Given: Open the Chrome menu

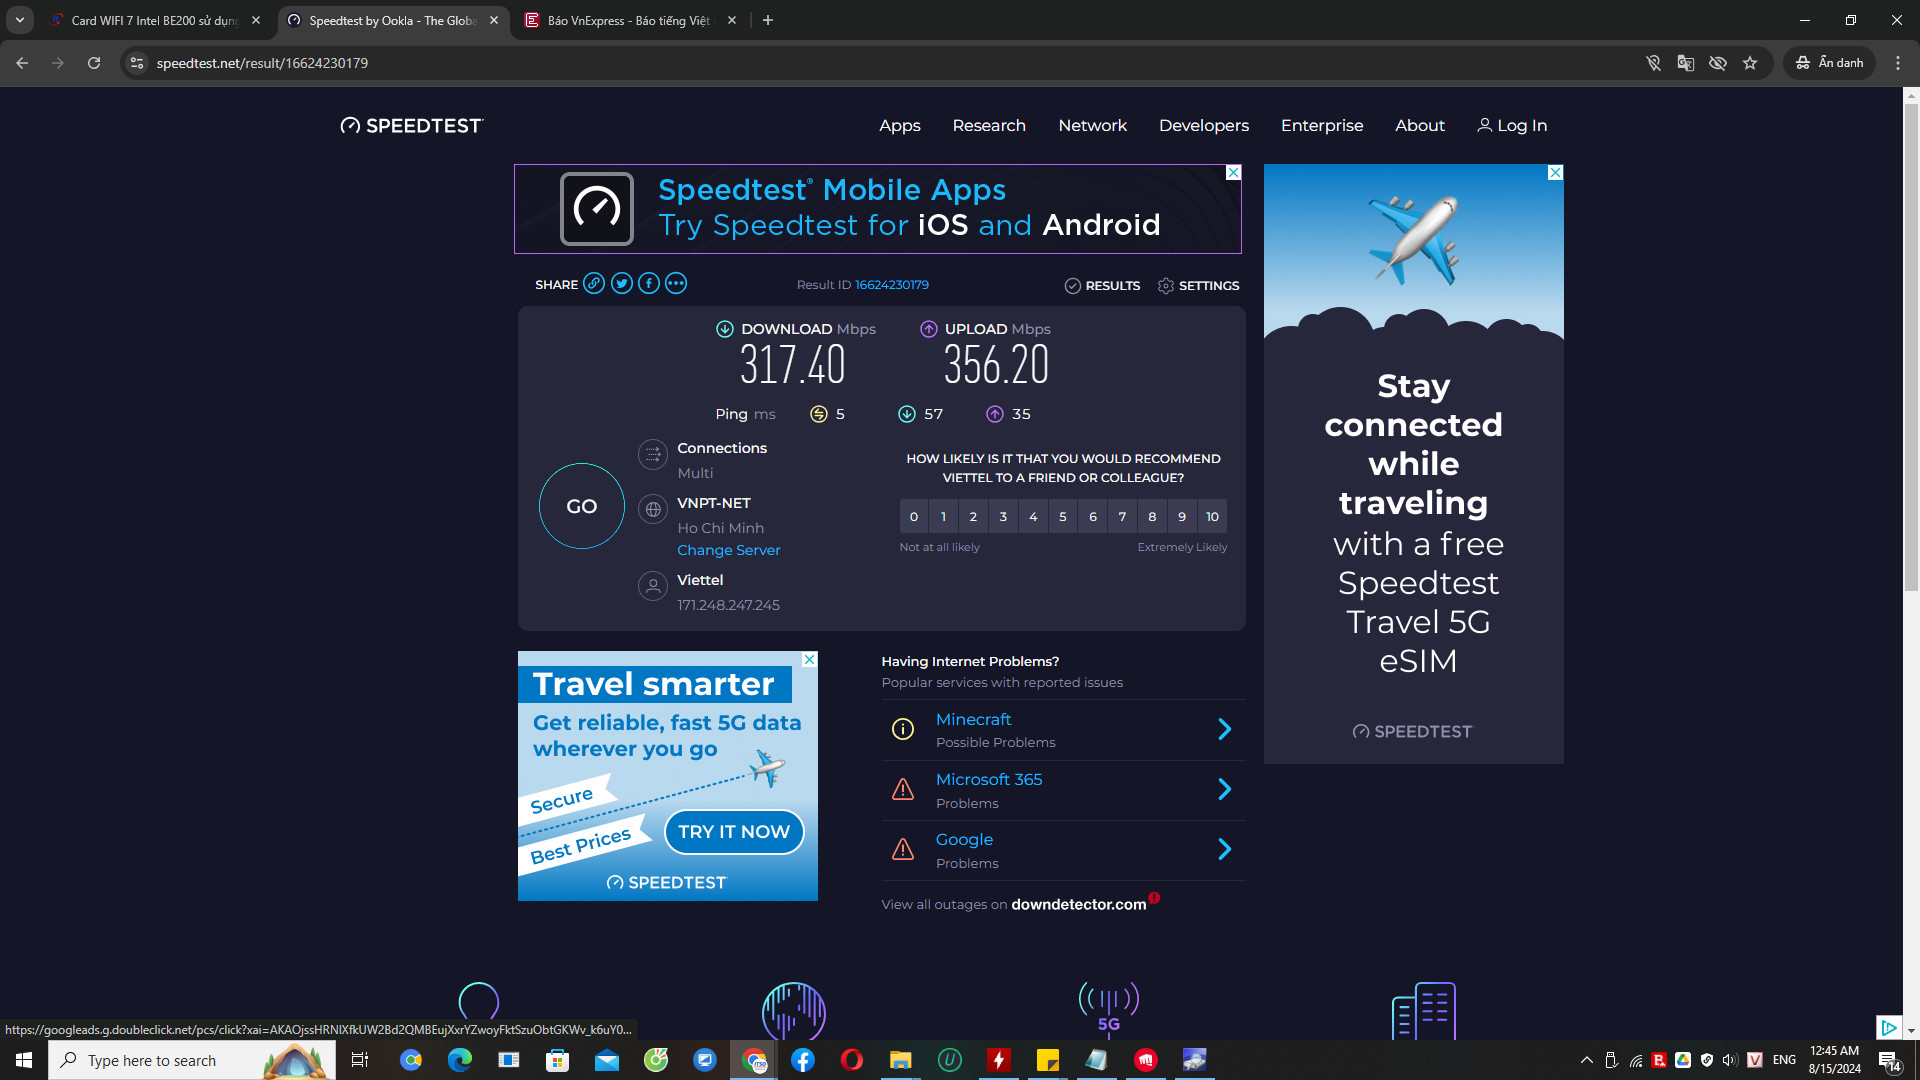Looking at the screenshot, I should [x=1898, y=63].
